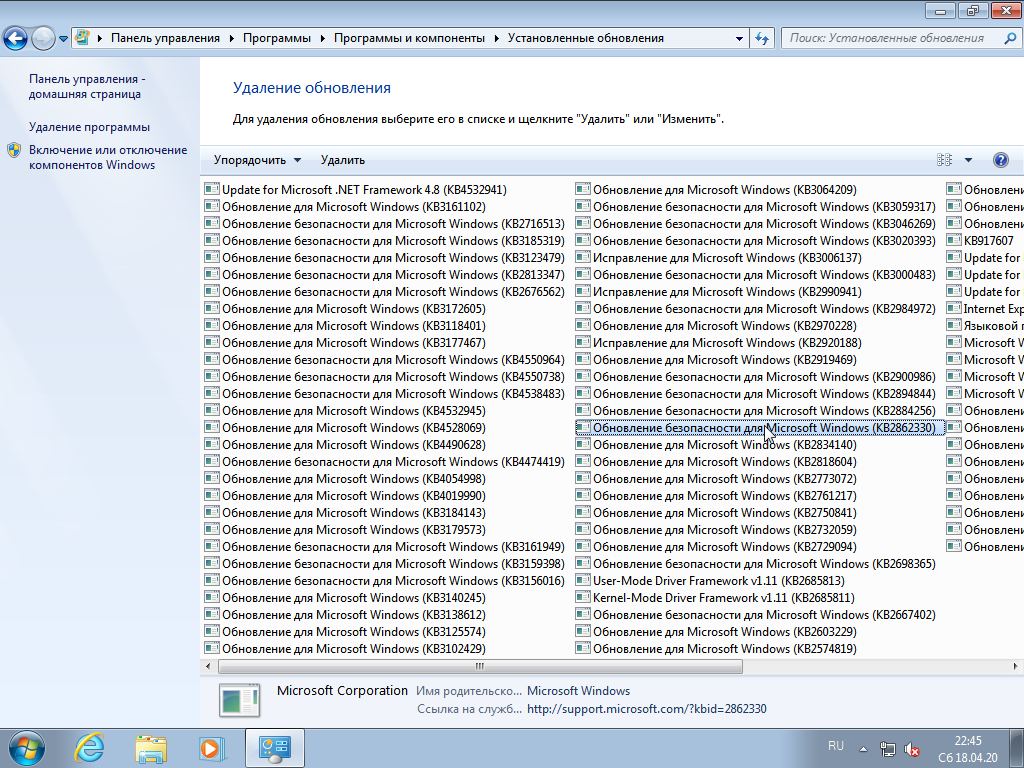Click icon of update KB3172605
Viewport: 1024px width, 768px height.
click(x=212, y=308)
